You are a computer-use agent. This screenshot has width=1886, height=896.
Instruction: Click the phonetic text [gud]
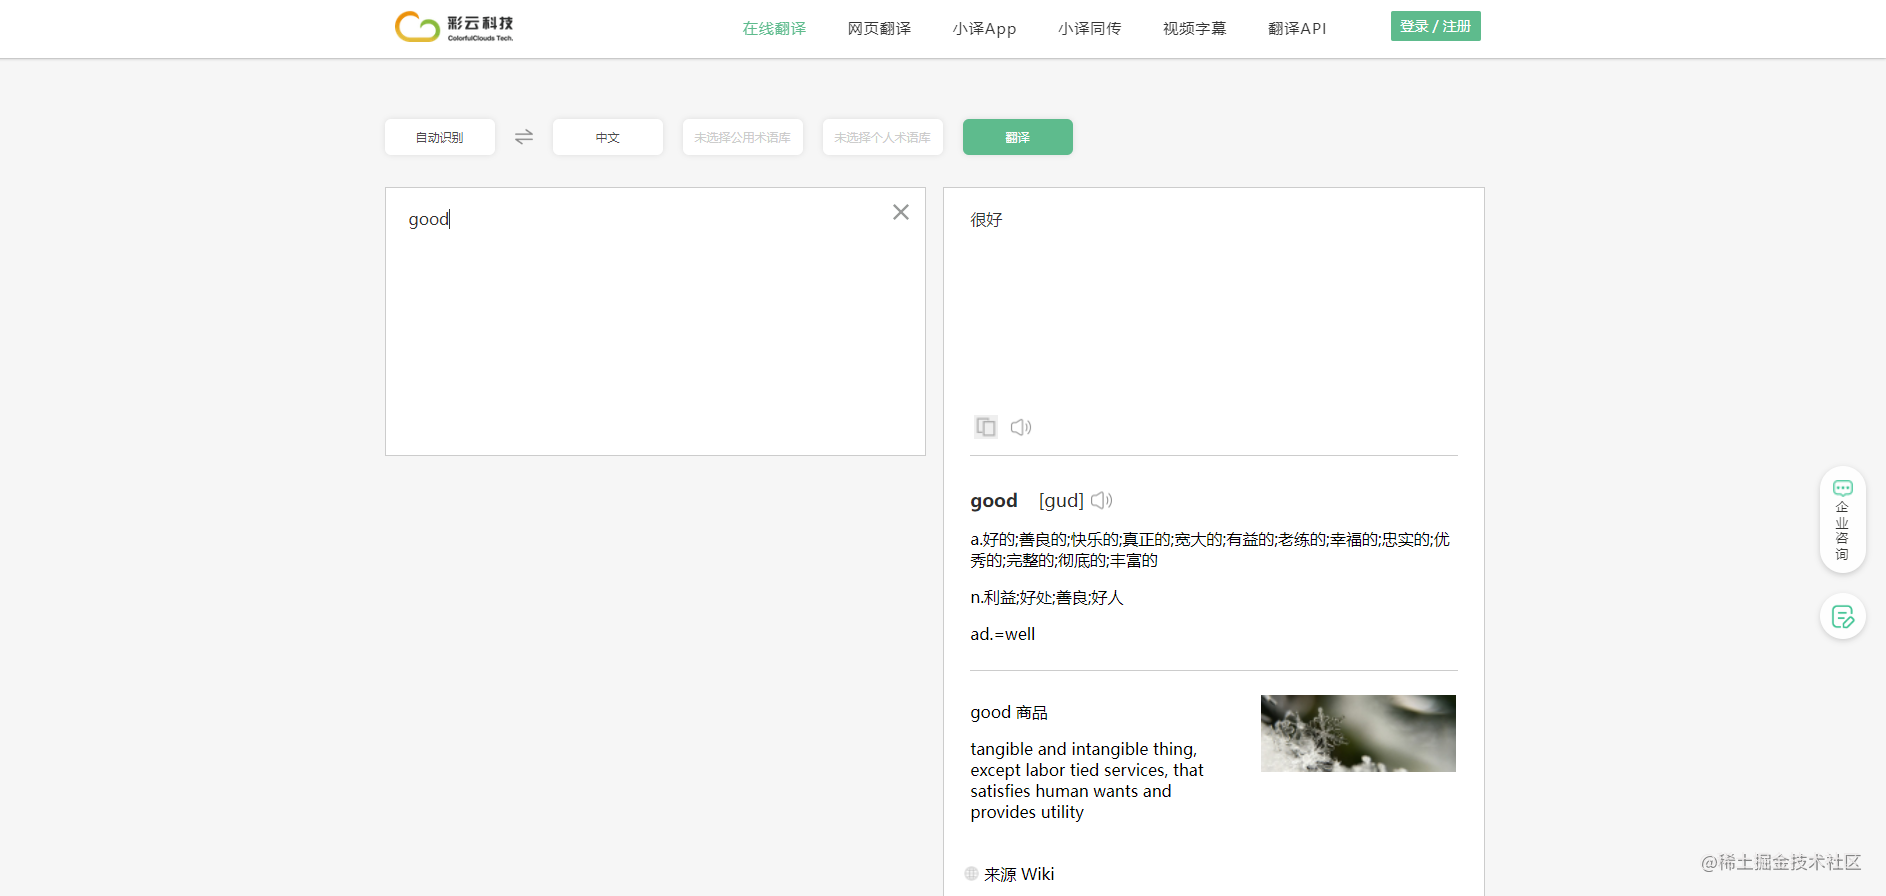tap(1061, 501)
